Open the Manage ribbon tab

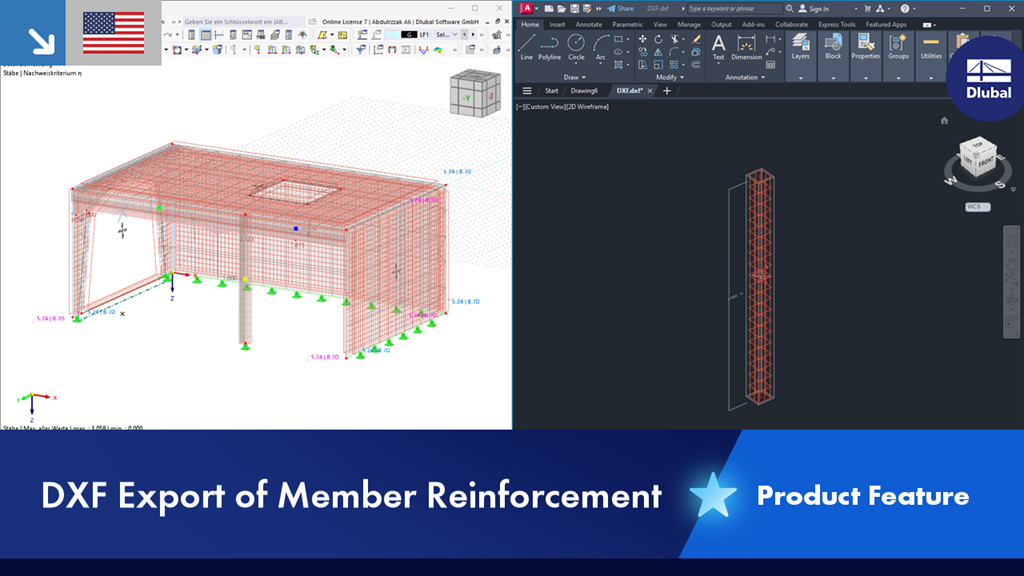pos(688,24)
